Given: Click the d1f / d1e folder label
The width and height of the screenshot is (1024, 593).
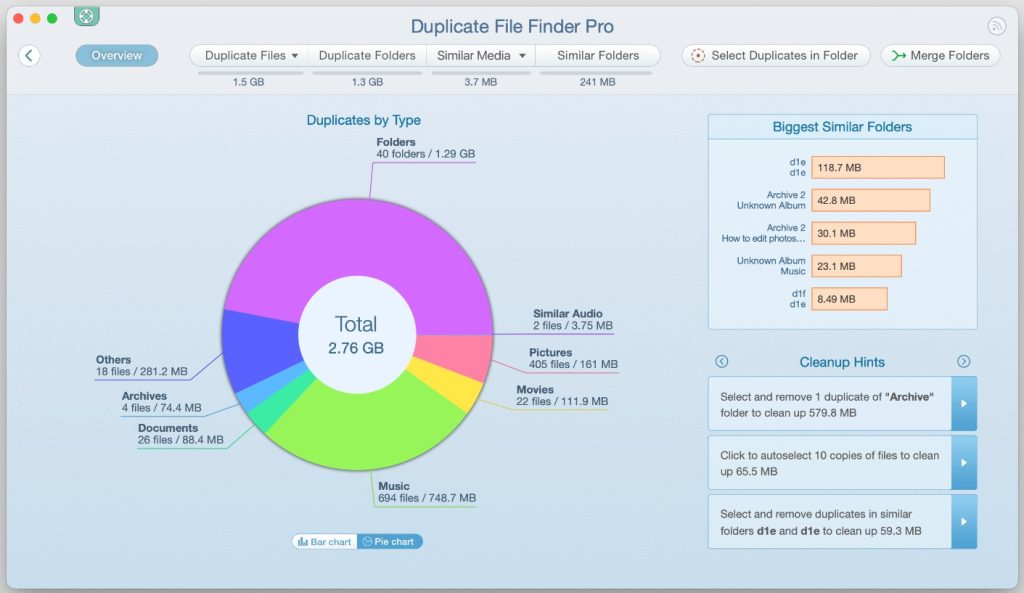Looking at the screenshot, I should pos(798,298).
